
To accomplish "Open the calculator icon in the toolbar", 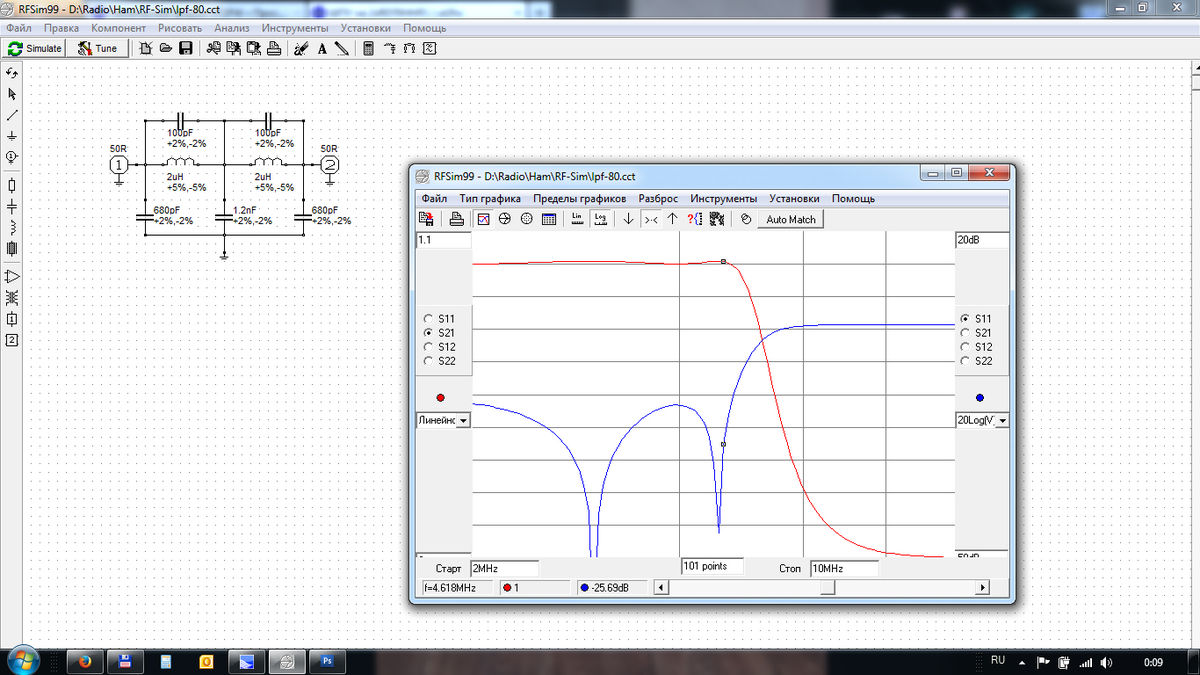I will pos(368,48).
